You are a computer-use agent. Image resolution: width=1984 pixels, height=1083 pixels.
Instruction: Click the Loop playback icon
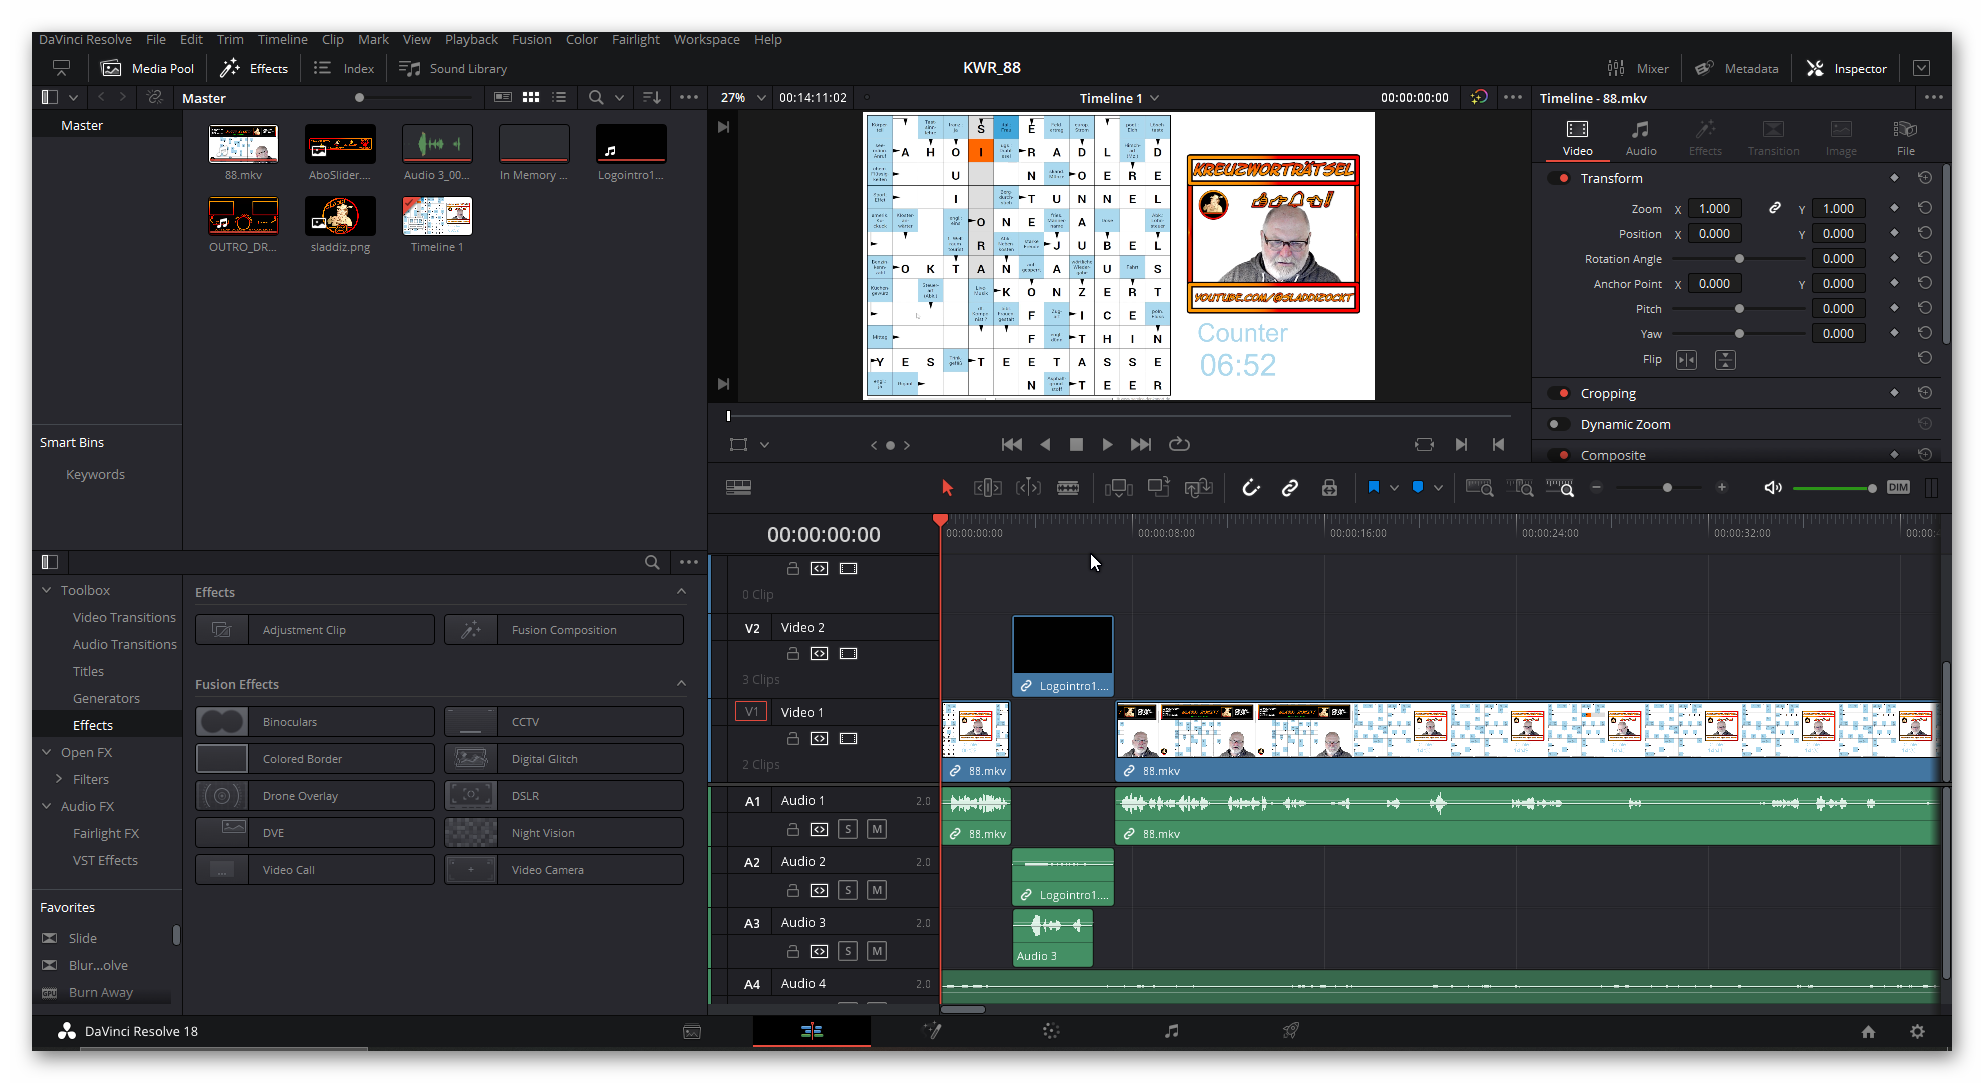pyautogui.click(x=1179, y=444)
